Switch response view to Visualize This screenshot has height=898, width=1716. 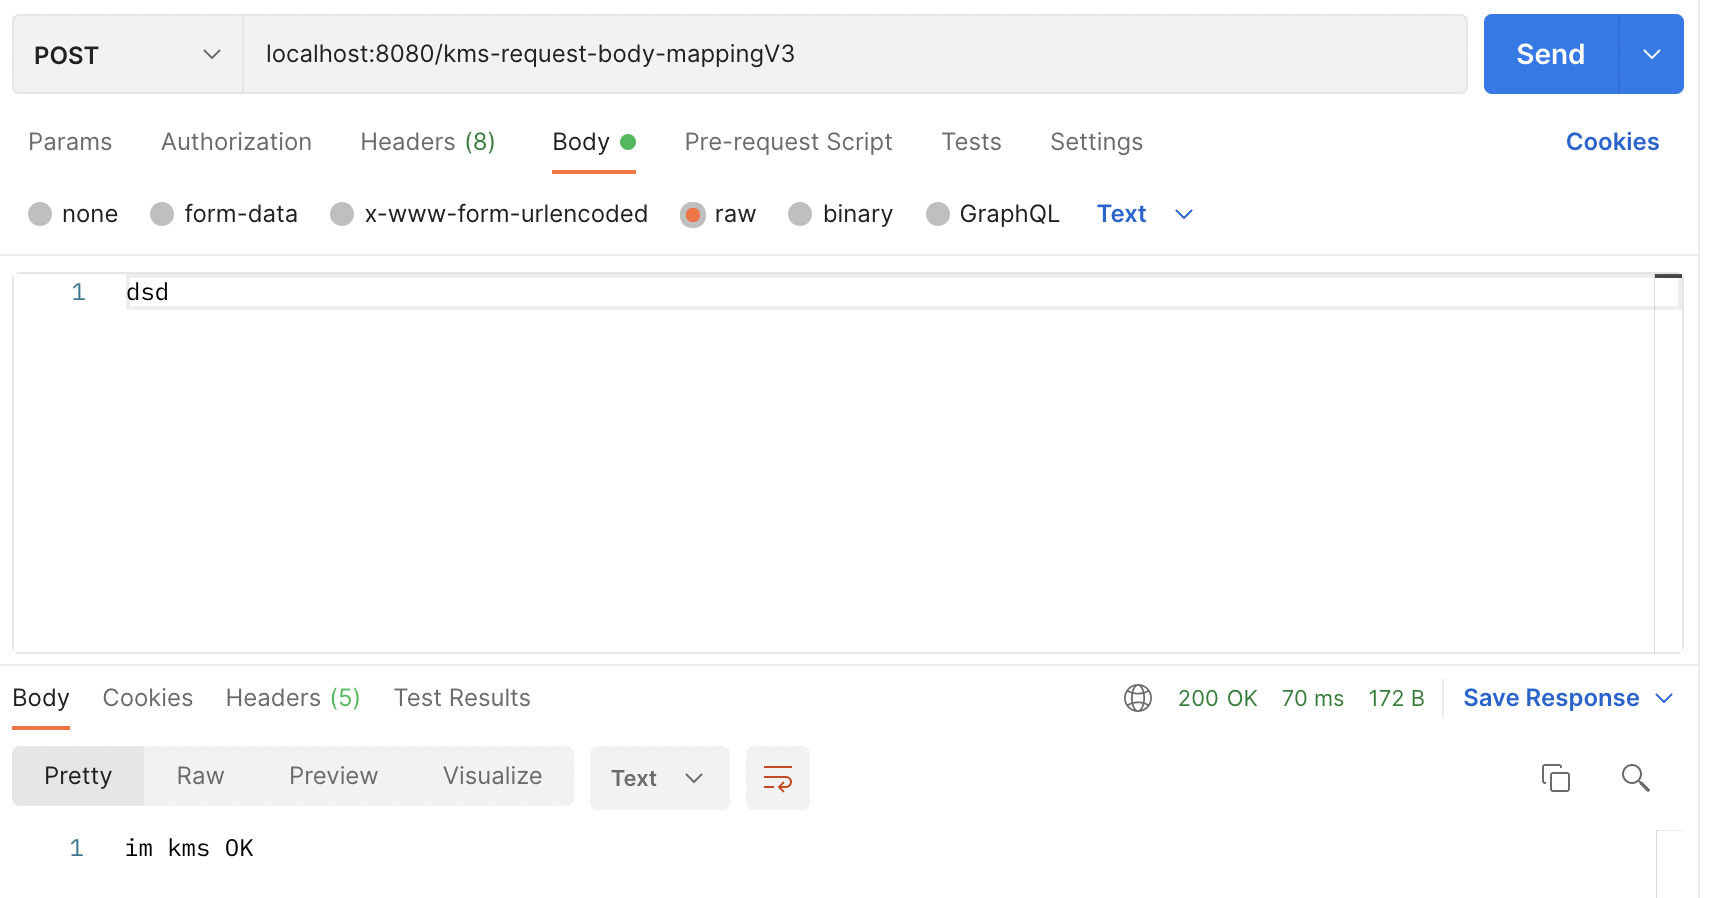pos(493,776)
